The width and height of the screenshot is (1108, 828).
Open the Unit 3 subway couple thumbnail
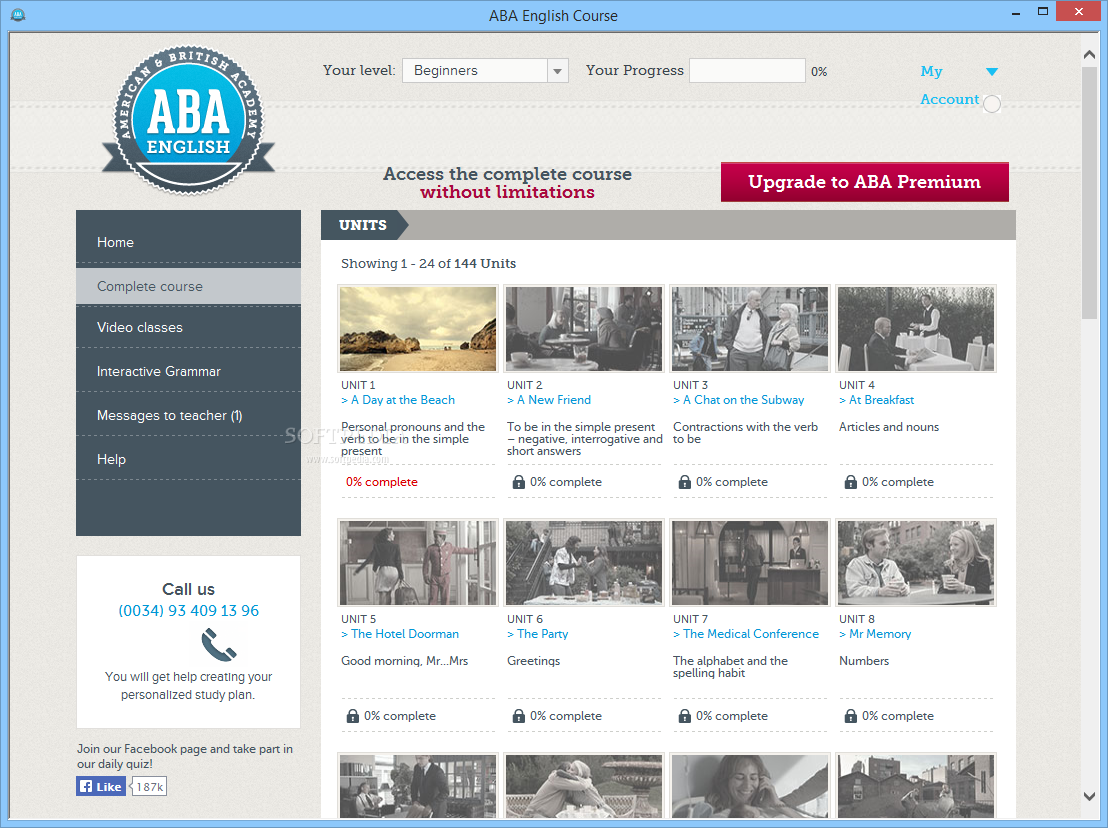(x=750, y=329)
